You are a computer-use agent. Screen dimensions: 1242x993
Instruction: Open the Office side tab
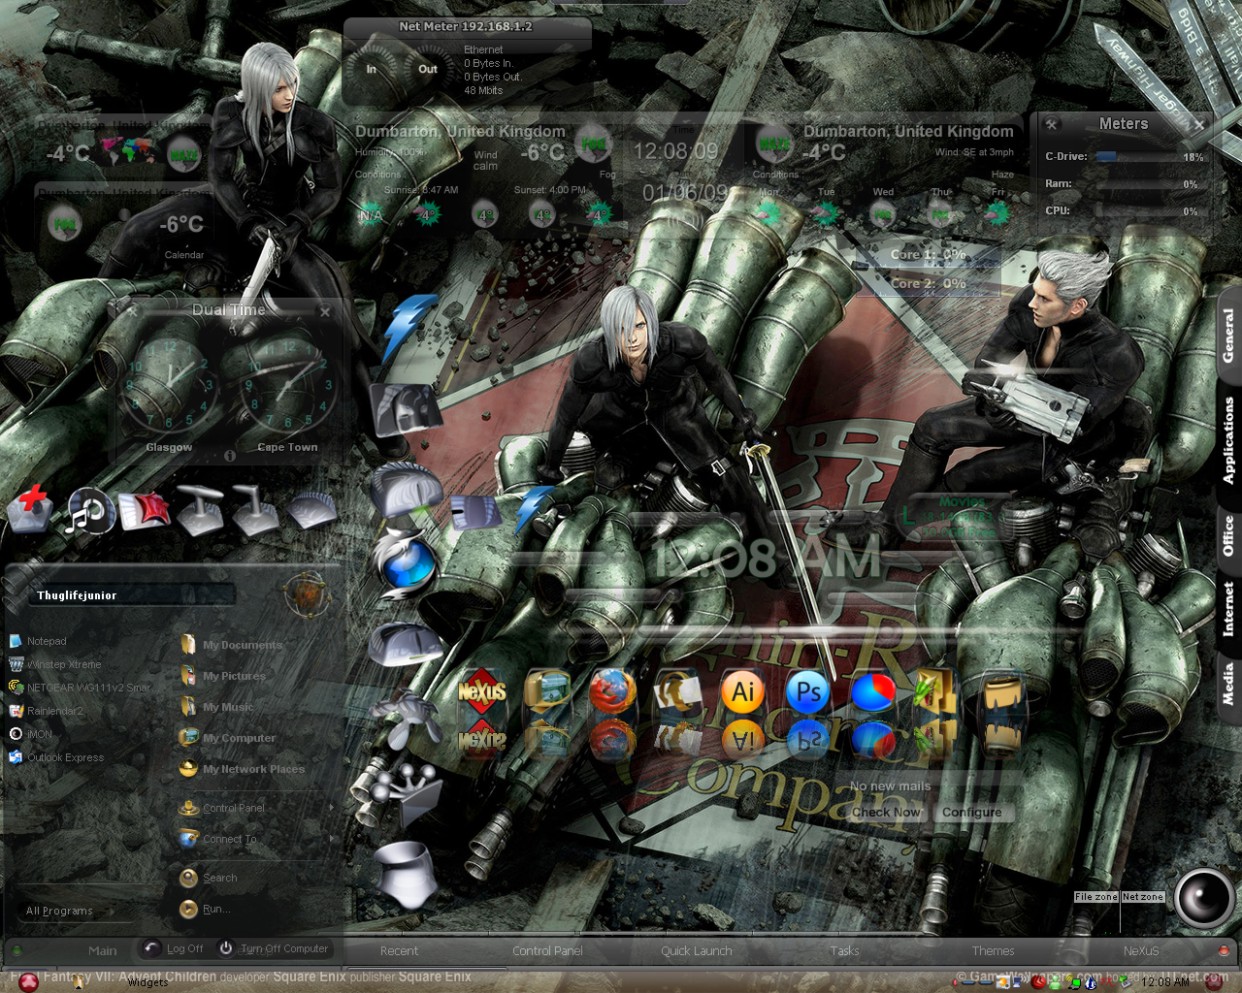pos(1229,535)
